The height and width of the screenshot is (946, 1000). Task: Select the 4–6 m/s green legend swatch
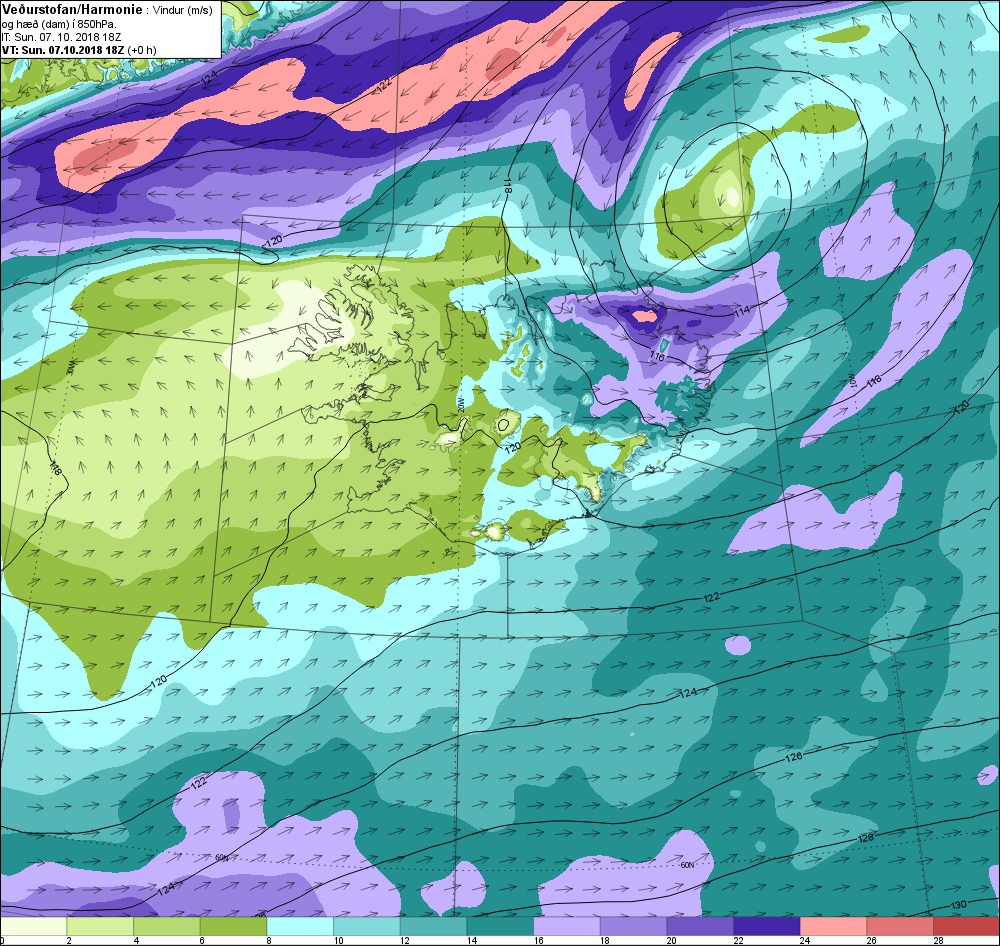(166, 926)
